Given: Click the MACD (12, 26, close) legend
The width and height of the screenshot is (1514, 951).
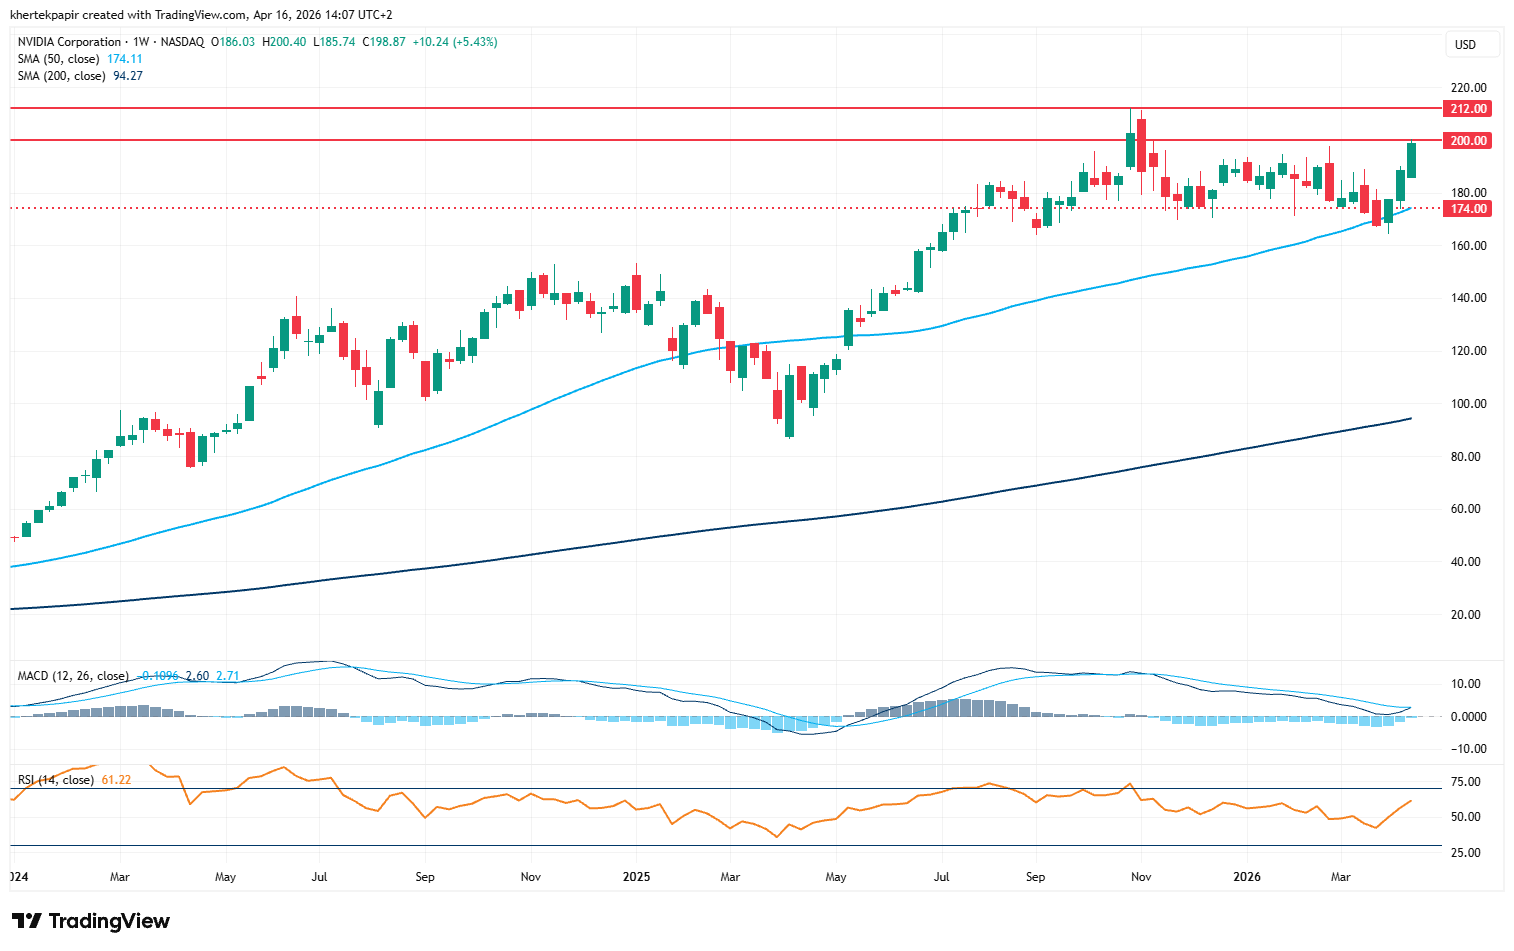Looking at the screenshot, I should [72, 676].
